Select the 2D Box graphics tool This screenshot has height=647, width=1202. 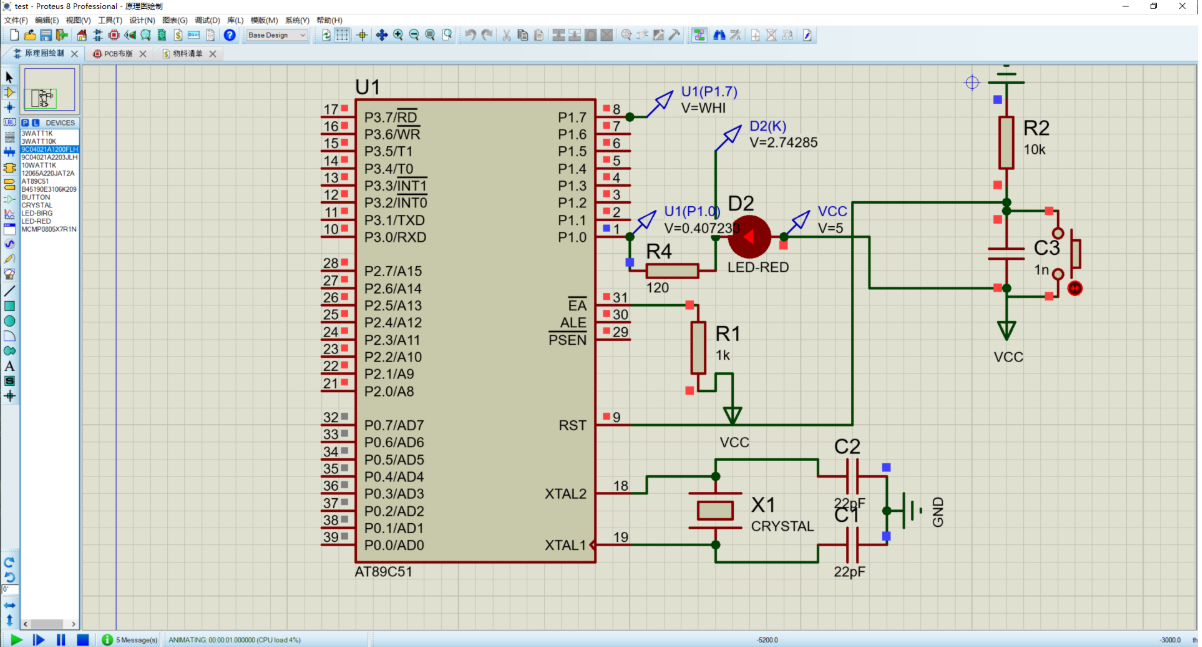[10, 307]
